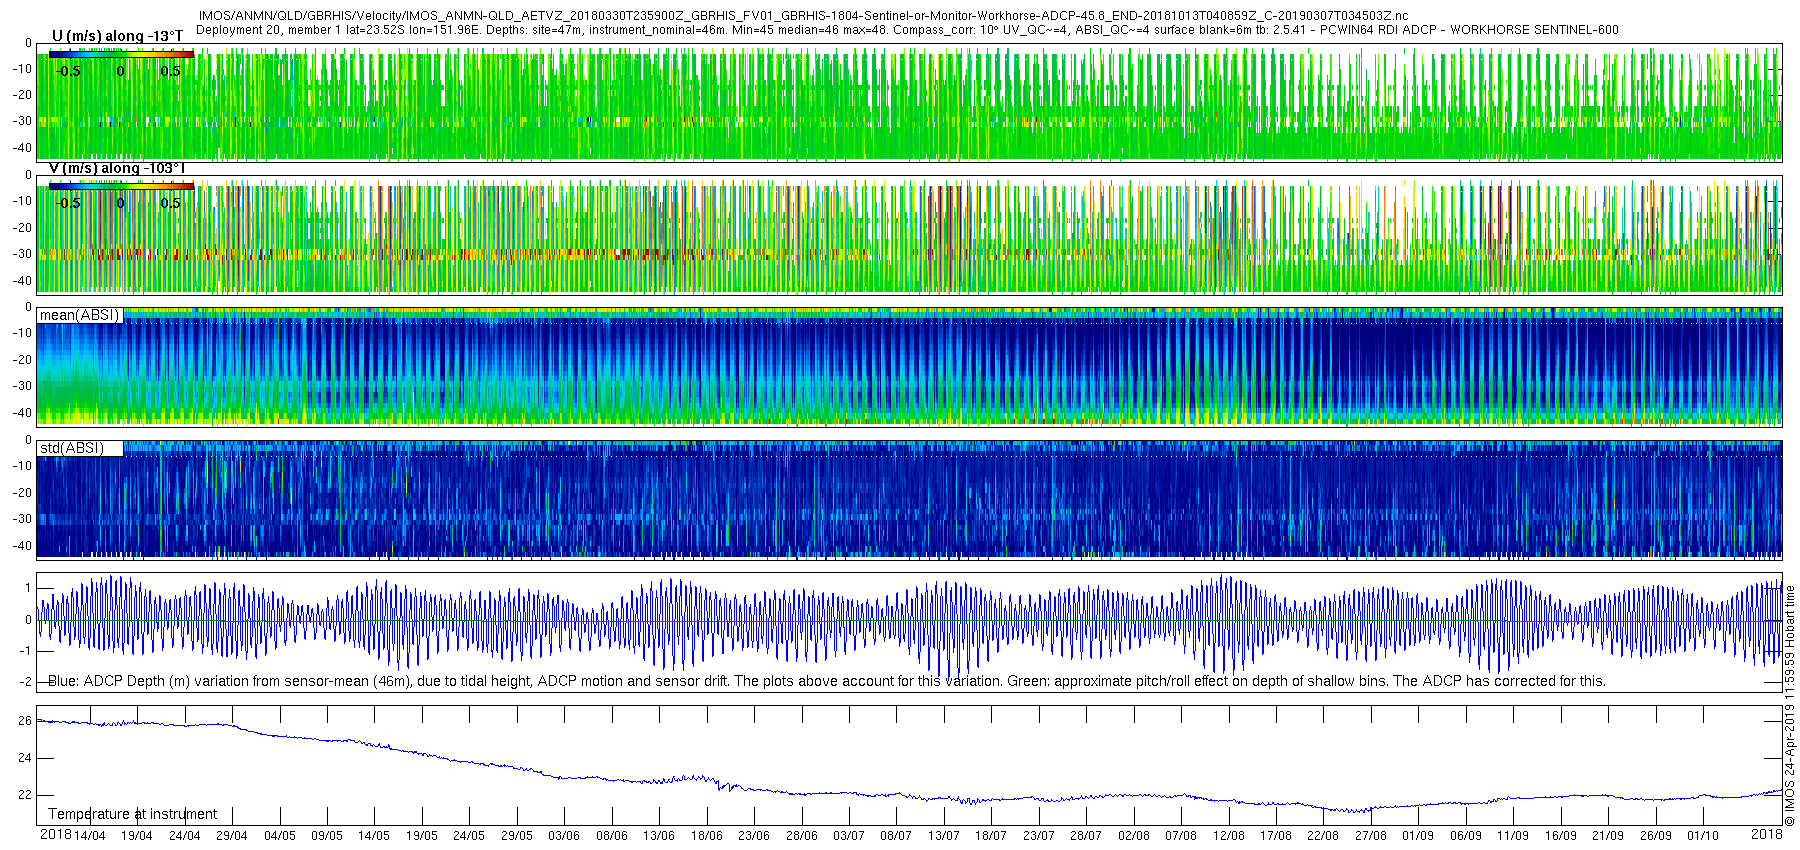Click the '-40' depth tick of the U velocity panel

tap(21, 148)
